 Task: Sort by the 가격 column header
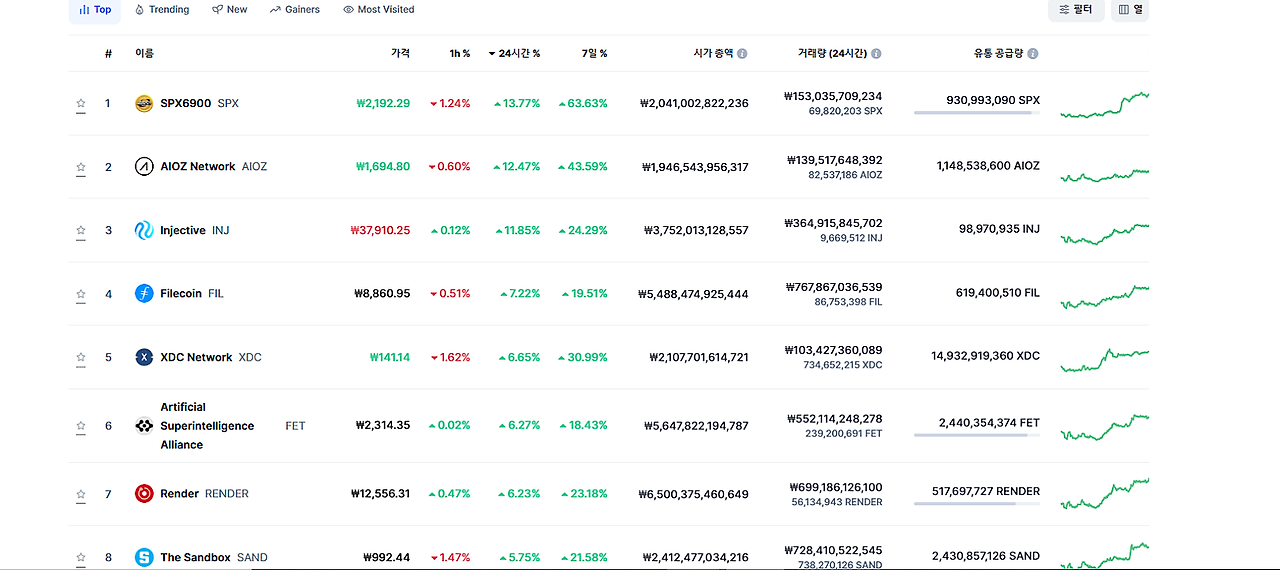(400, 54)
